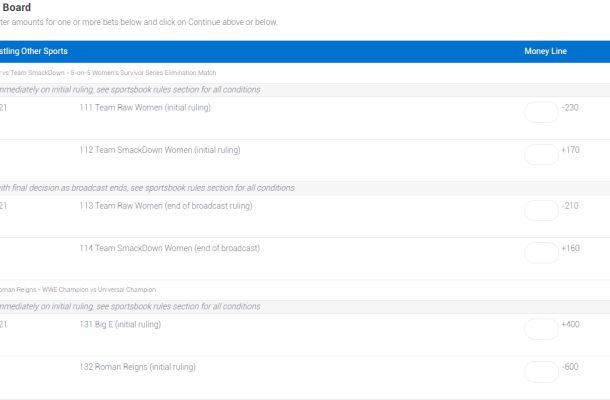Click bet amount field for Big E initial ruling

coord(541,329)
